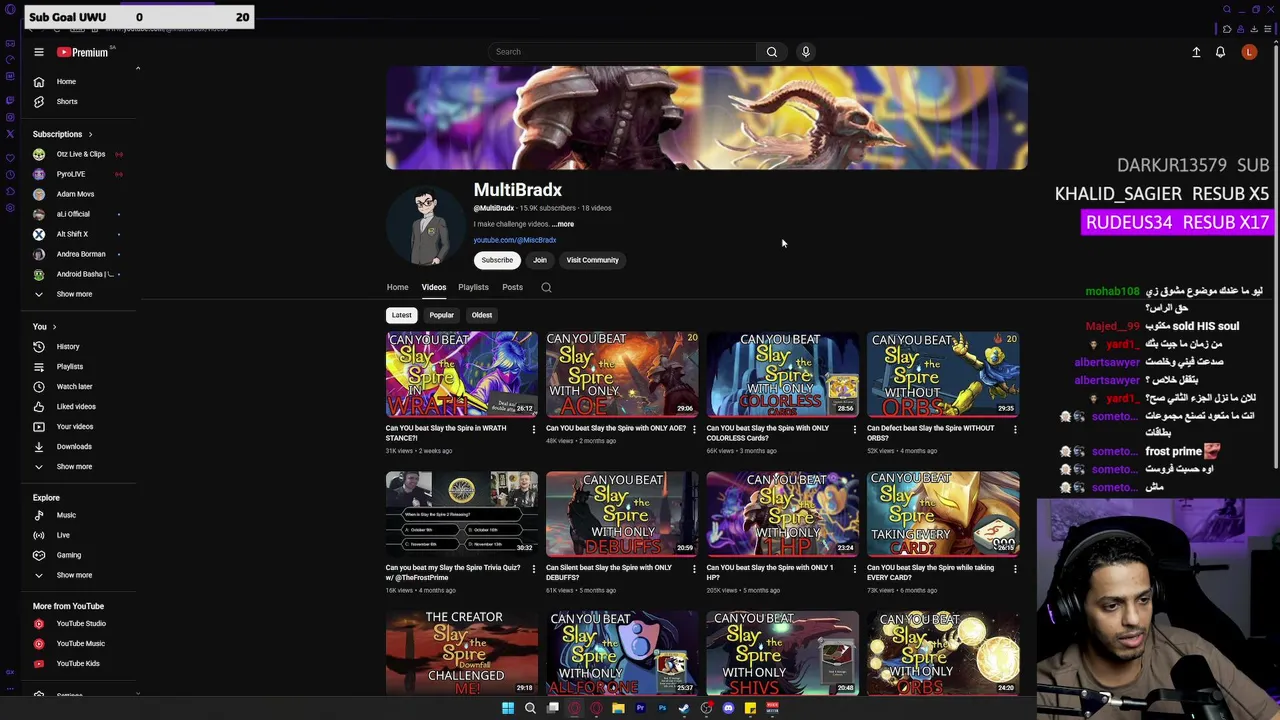Open Watch later in sidebar
The height and width of the screenshot is (720, 1280).
(75, 386)
